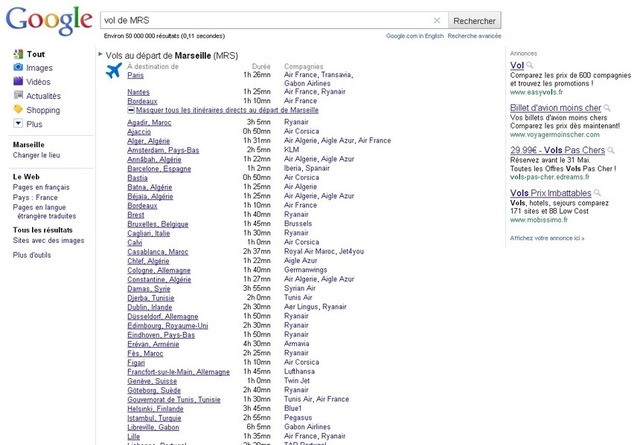Image resolution: width=640 pixels, height=445 pixels.
Task: Open the 'Amsterdam, Pays-Bas' destination link
Action: click(x=163, y=149)
